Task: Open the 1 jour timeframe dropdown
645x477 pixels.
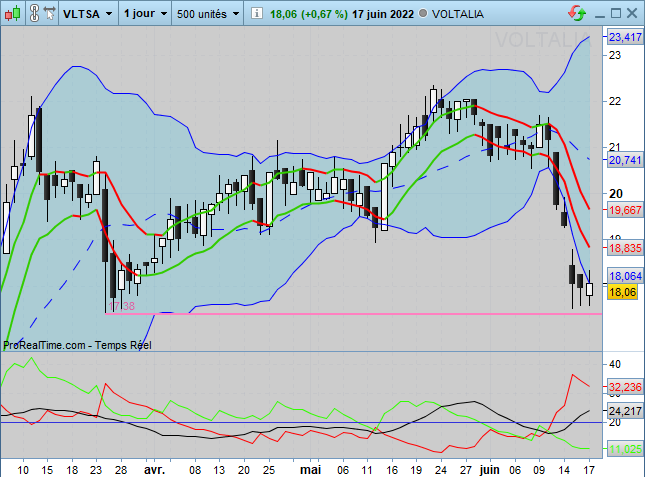Action: pyautogui.click(x=145, y=14)
